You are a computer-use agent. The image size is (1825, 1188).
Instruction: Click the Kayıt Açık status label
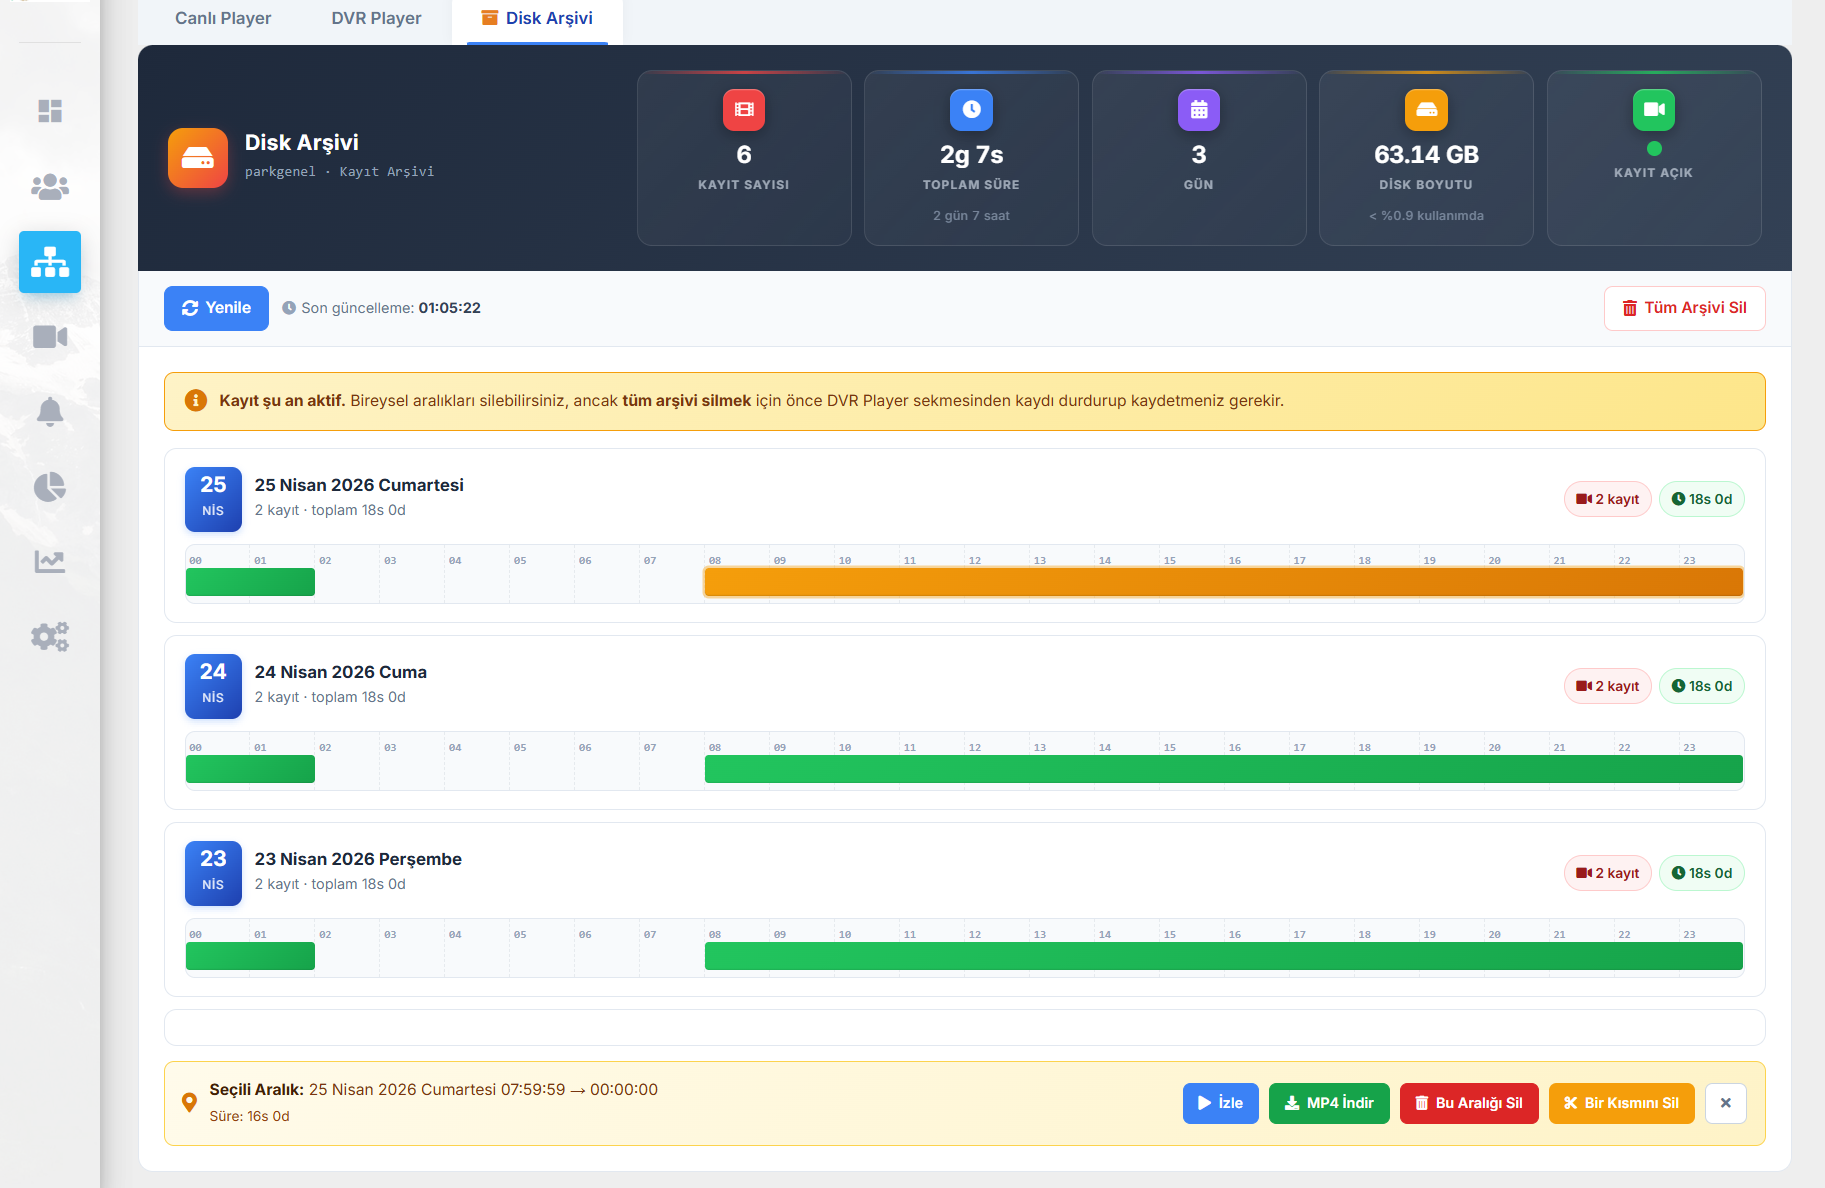click(x=1653, y=173)
